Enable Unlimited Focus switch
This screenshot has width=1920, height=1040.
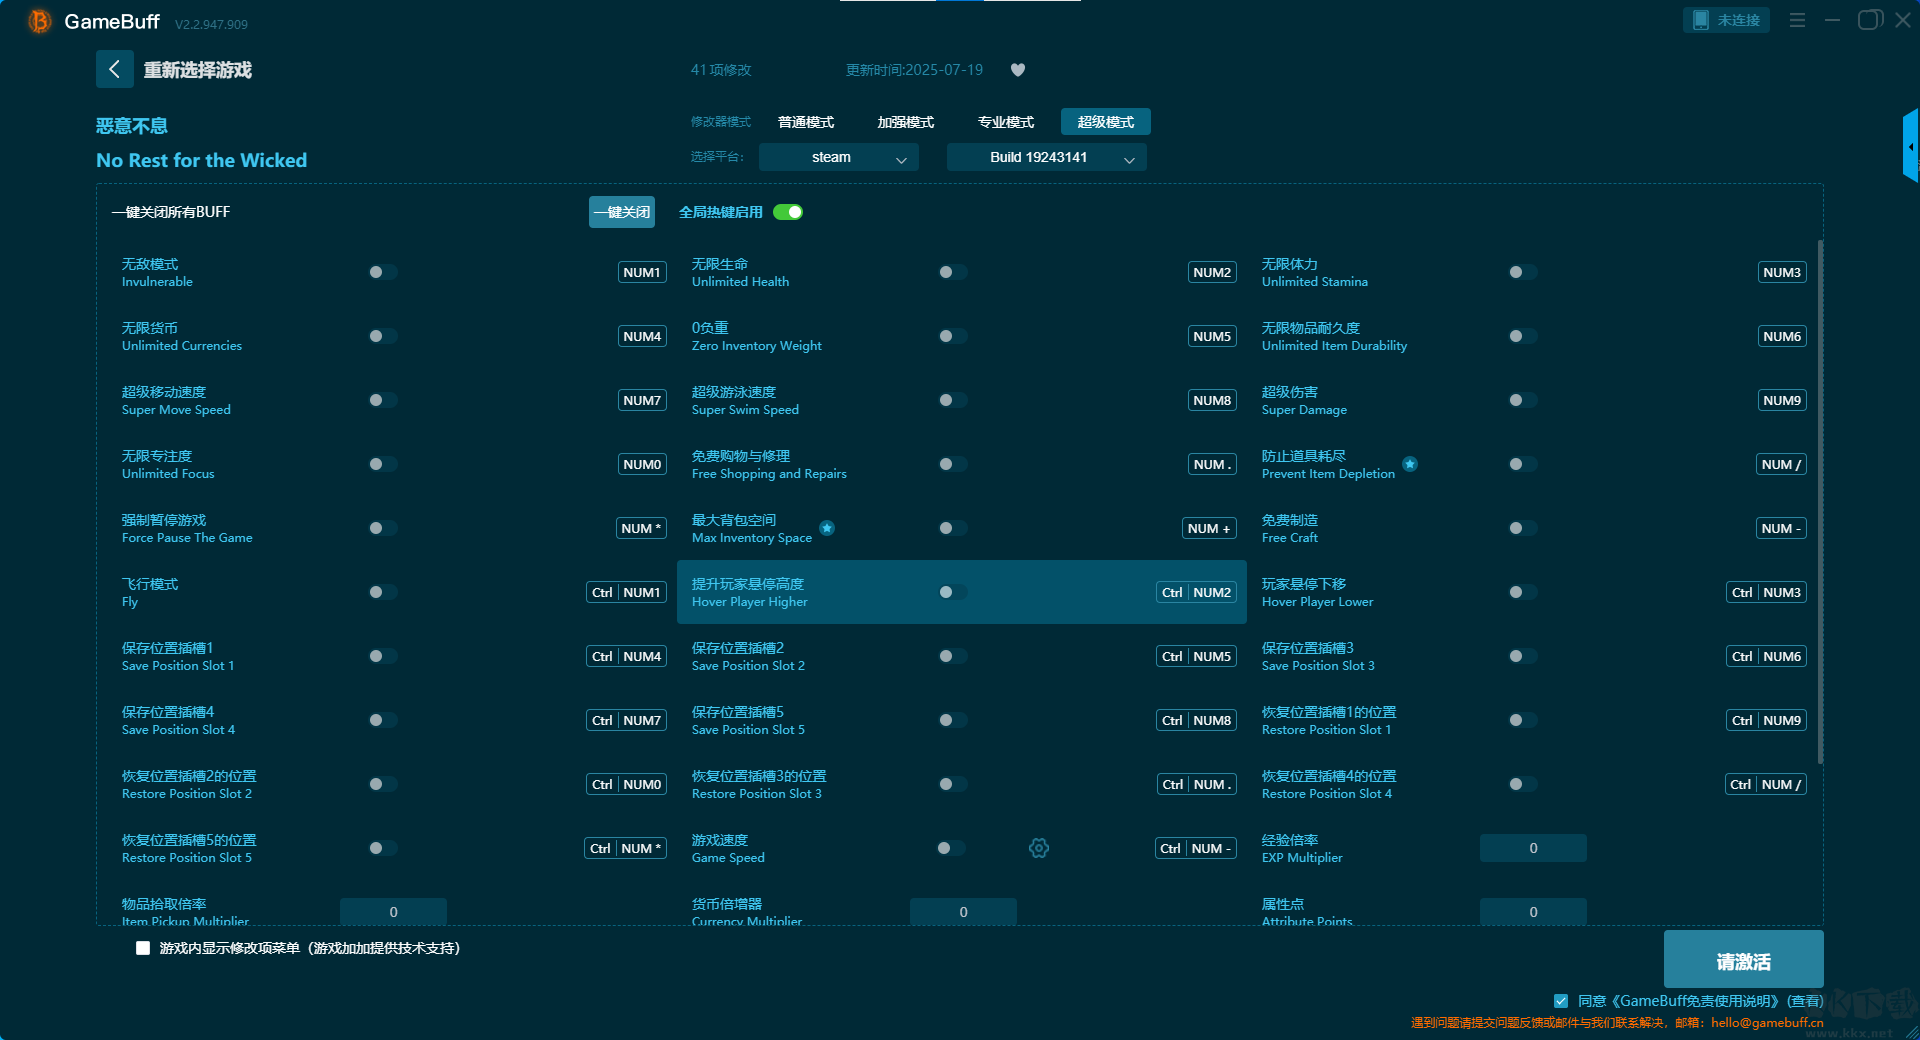(382, 464)
